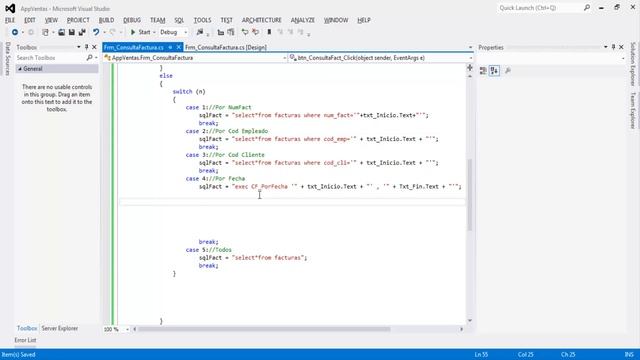The height and width of the screenshot is (360, 640).
Task: Open the VIEW menu
Action: click(x=51, y=20)
